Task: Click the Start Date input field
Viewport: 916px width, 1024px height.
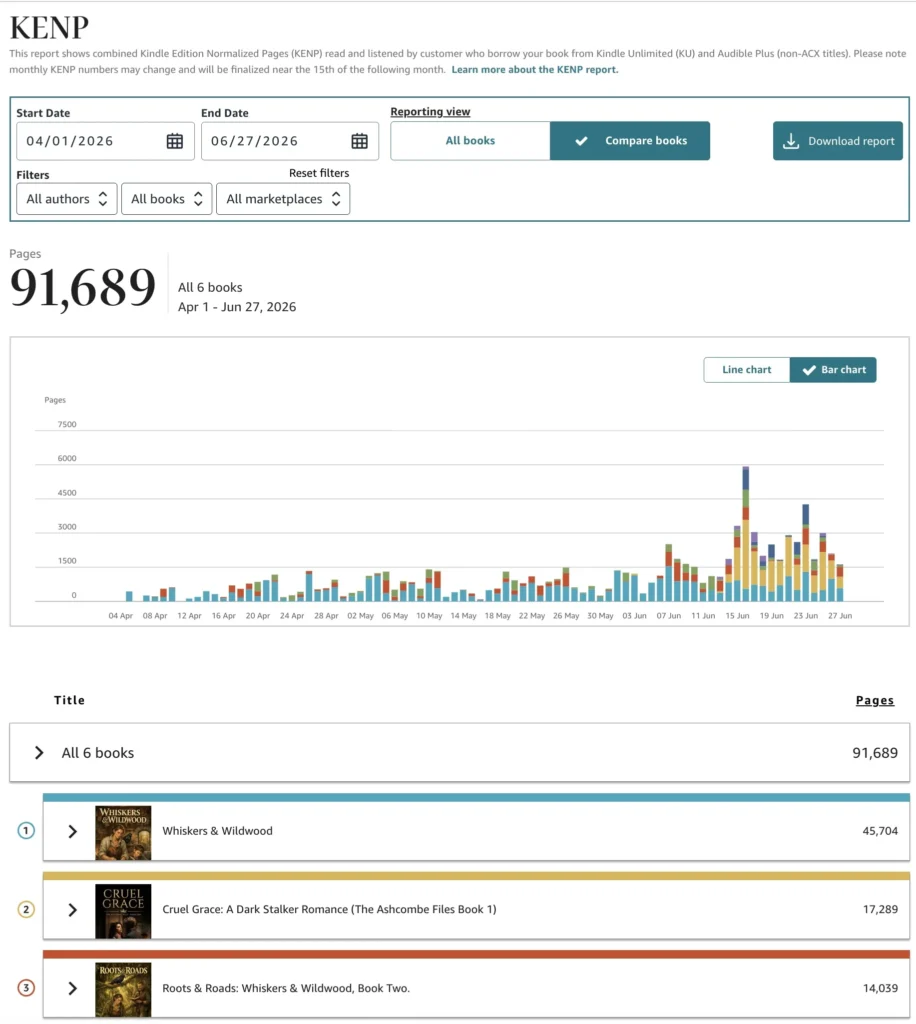Action: 105,141
